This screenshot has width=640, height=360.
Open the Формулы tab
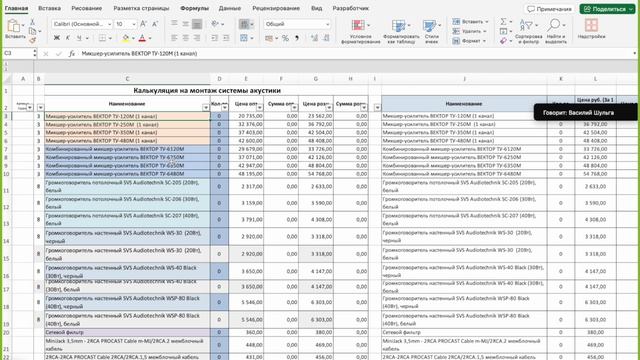point(194,8)
